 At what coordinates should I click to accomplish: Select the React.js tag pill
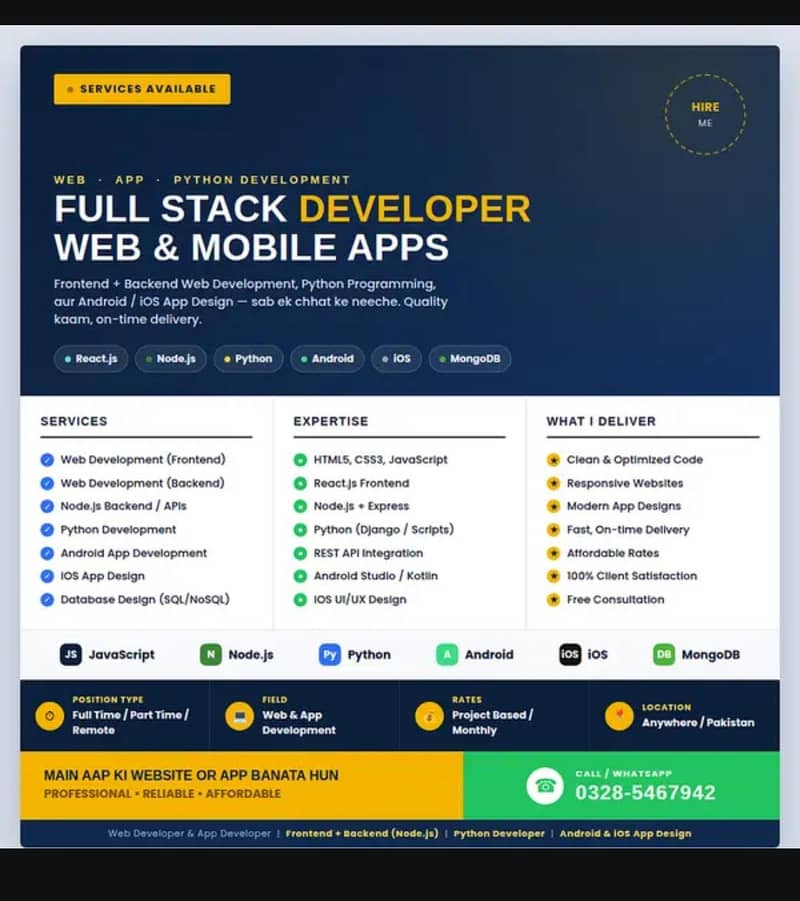coord(91,359)
